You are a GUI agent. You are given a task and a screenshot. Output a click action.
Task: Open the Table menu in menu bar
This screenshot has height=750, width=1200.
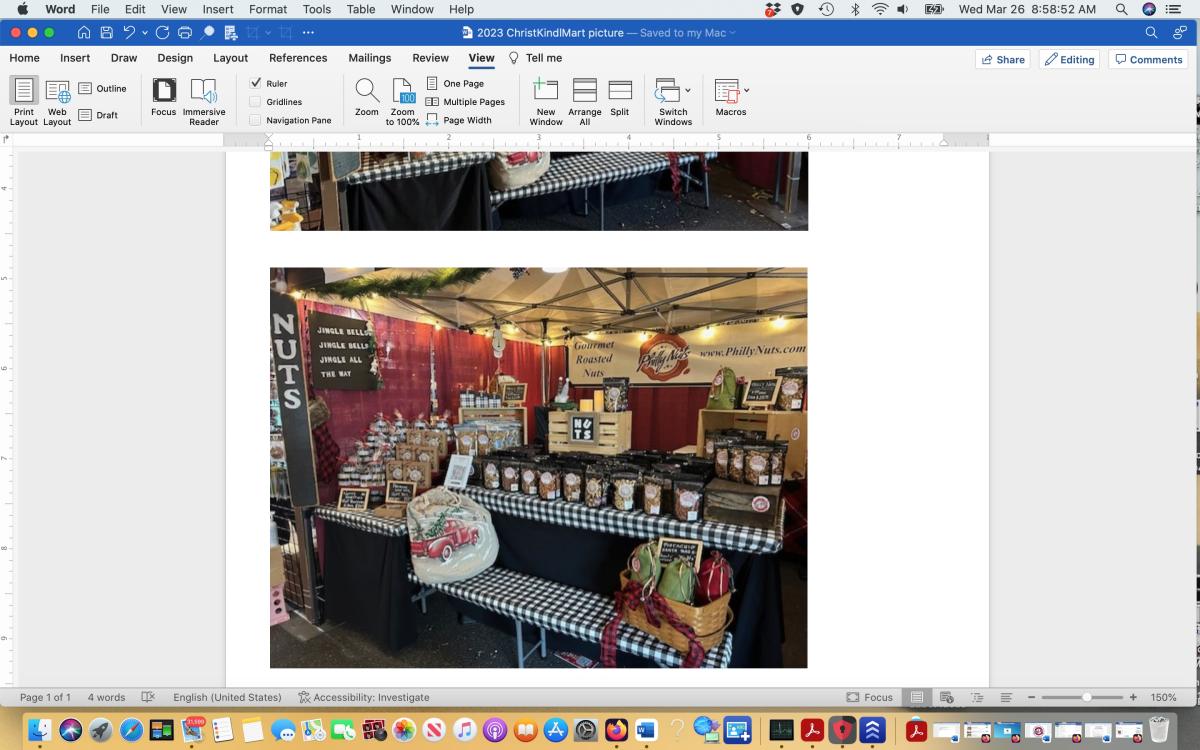pos(361,9)
